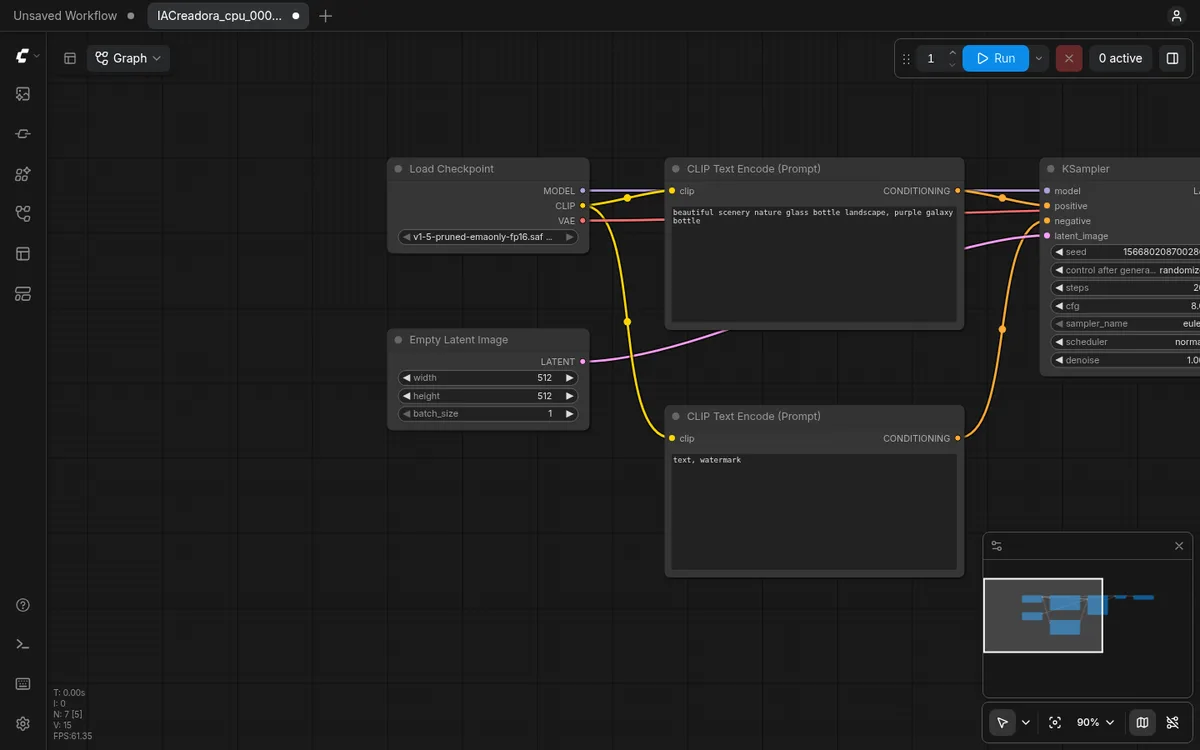Close the minimap panel

click(x=1179, y=546)
